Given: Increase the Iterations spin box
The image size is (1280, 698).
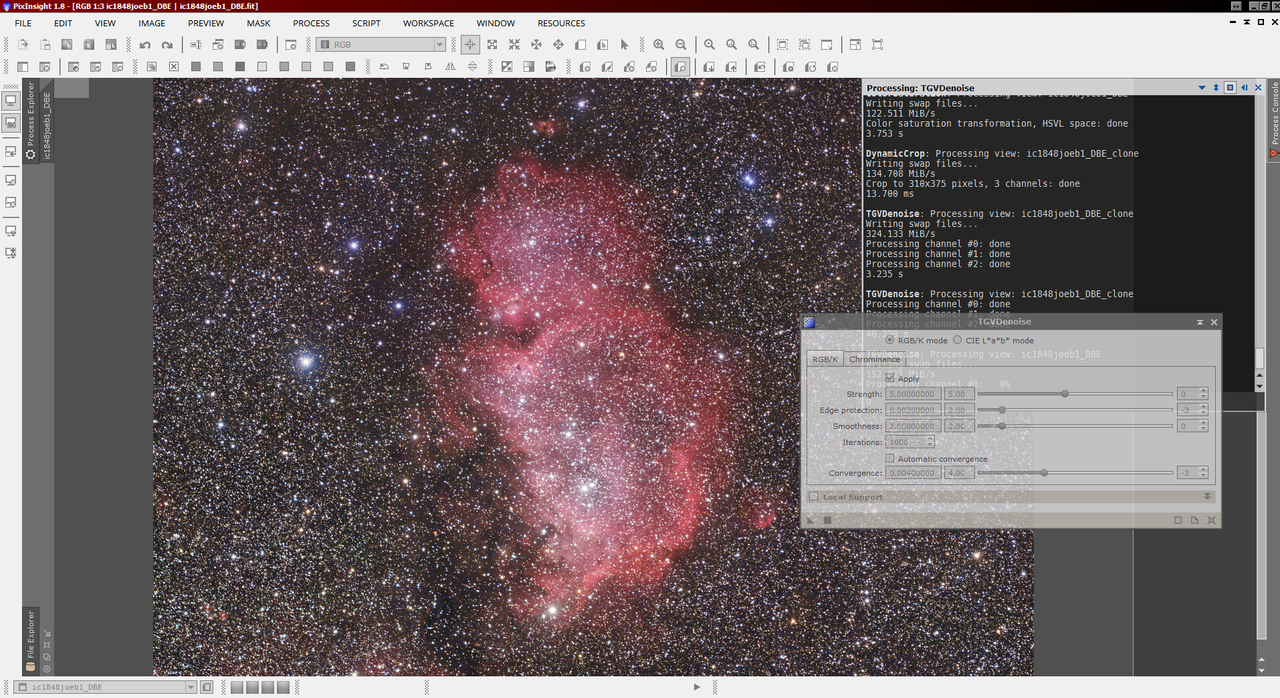Looking at the screenshot, I should [x=930, y=438].
